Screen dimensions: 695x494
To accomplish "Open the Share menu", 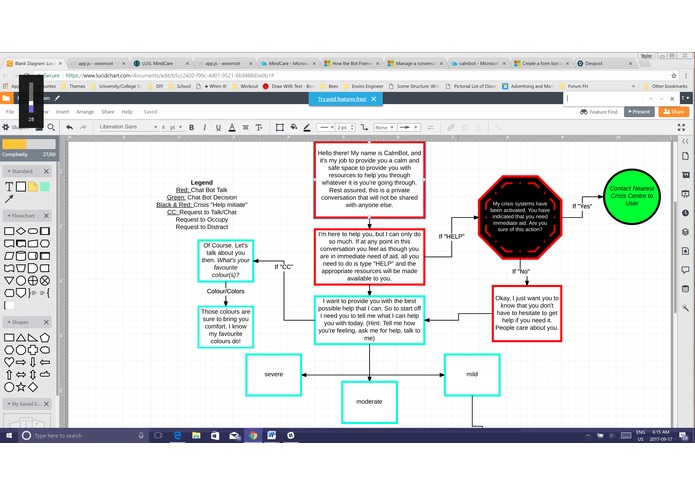I will coord(108,112).
